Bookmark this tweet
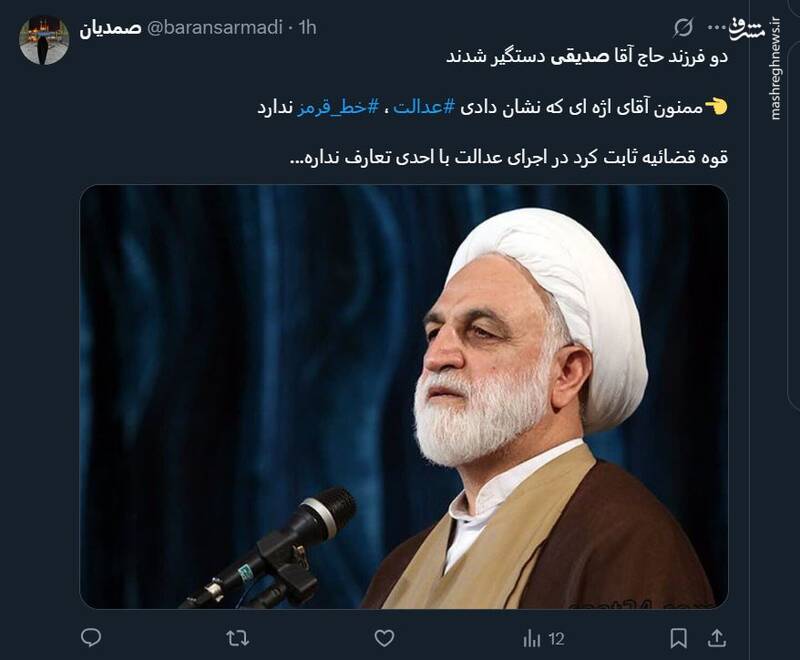This screenshot has width=800, height=660. tap(678, 638)
